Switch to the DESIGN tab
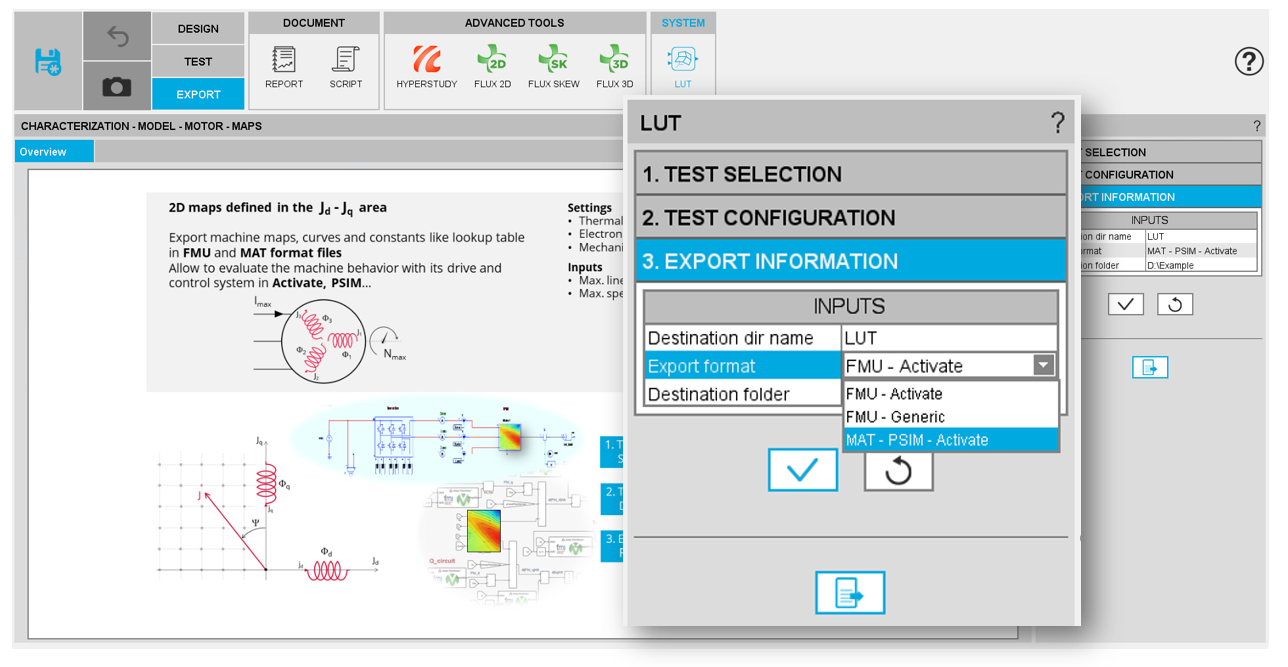 (x=198, y=29)
